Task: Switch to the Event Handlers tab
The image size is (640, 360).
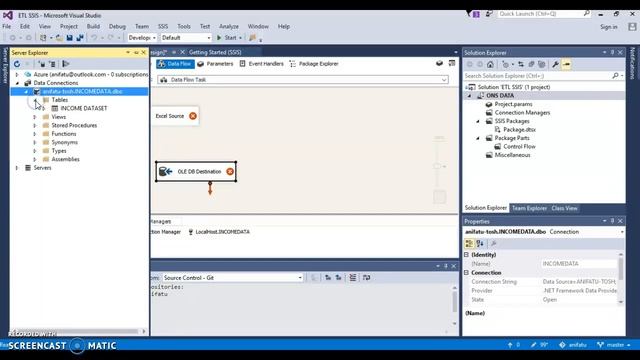Action: pyautogui.click(x=261, y=64)
